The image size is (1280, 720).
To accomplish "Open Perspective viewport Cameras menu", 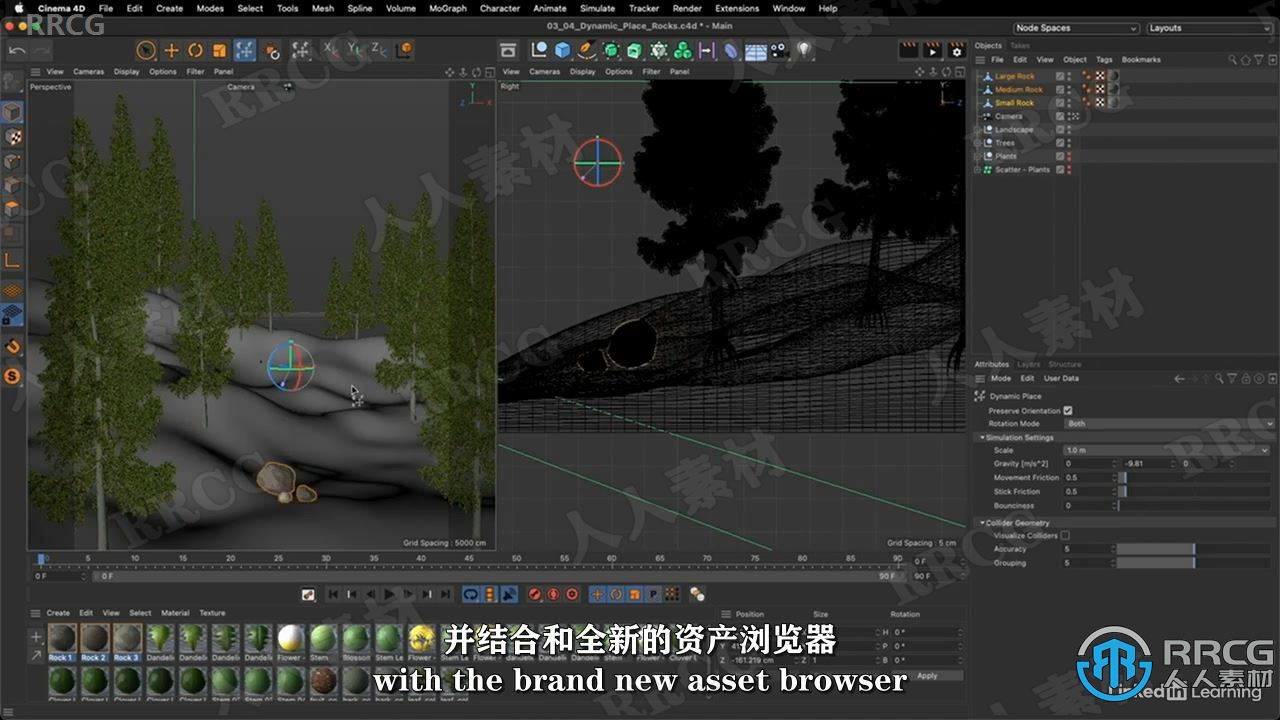I will pos(88,72).
